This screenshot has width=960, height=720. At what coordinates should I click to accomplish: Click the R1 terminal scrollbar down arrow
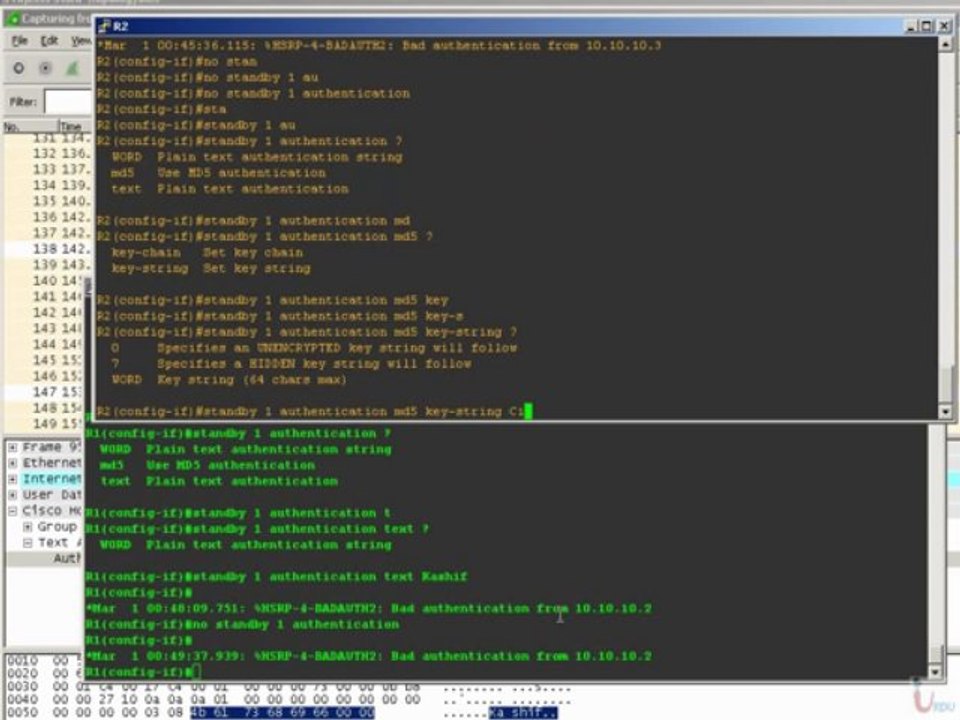pos(935,672)
